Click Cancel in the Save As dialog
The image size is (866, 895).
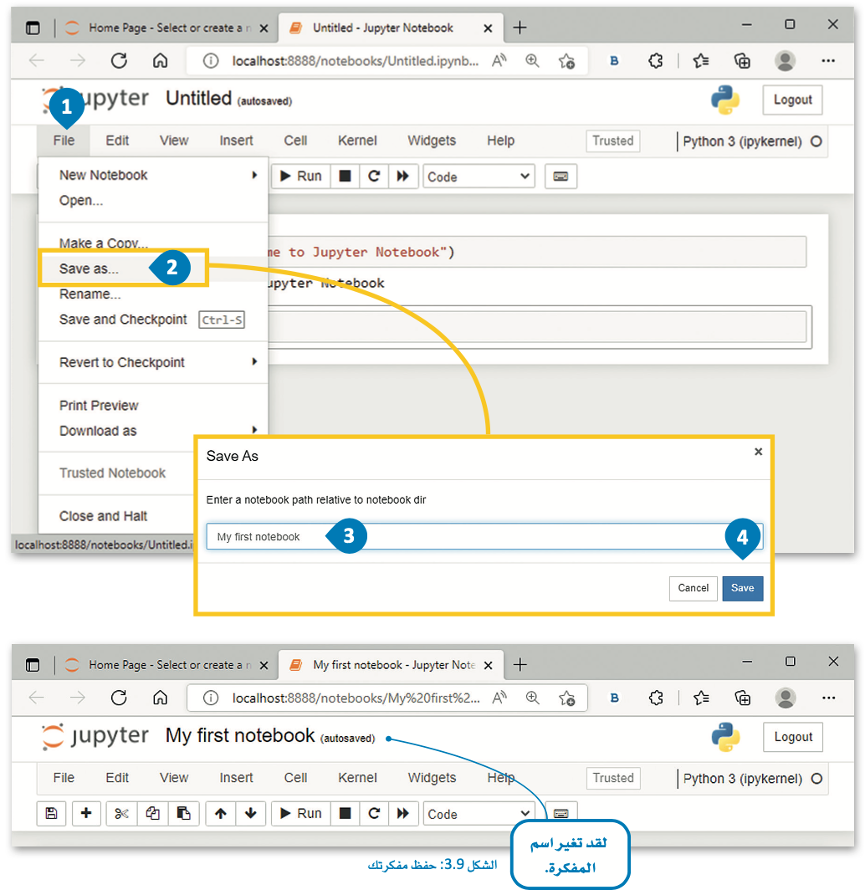693,588
